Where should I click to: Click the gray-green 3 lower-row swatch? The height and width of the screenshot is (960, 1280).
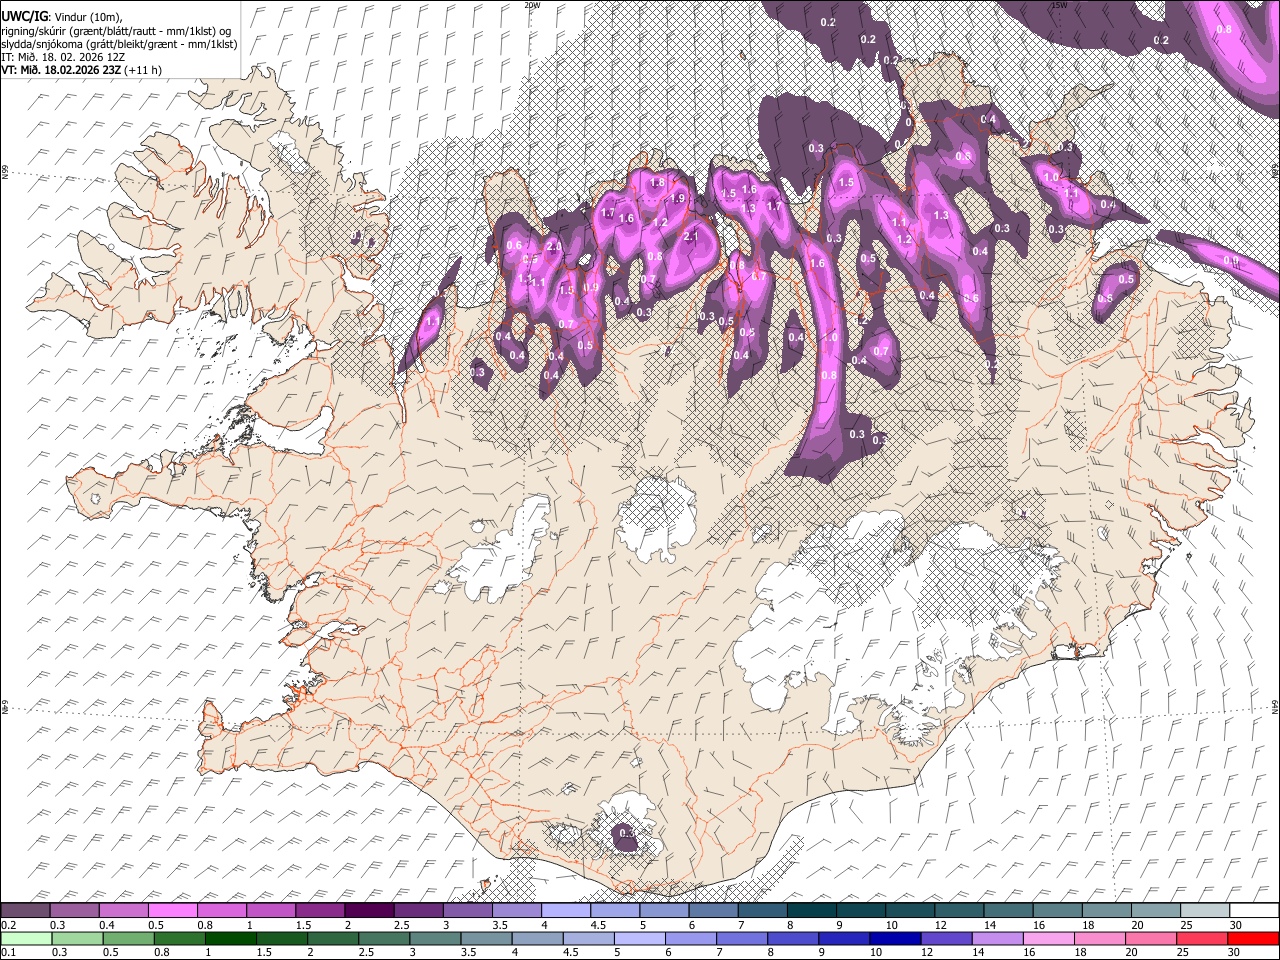436,938
